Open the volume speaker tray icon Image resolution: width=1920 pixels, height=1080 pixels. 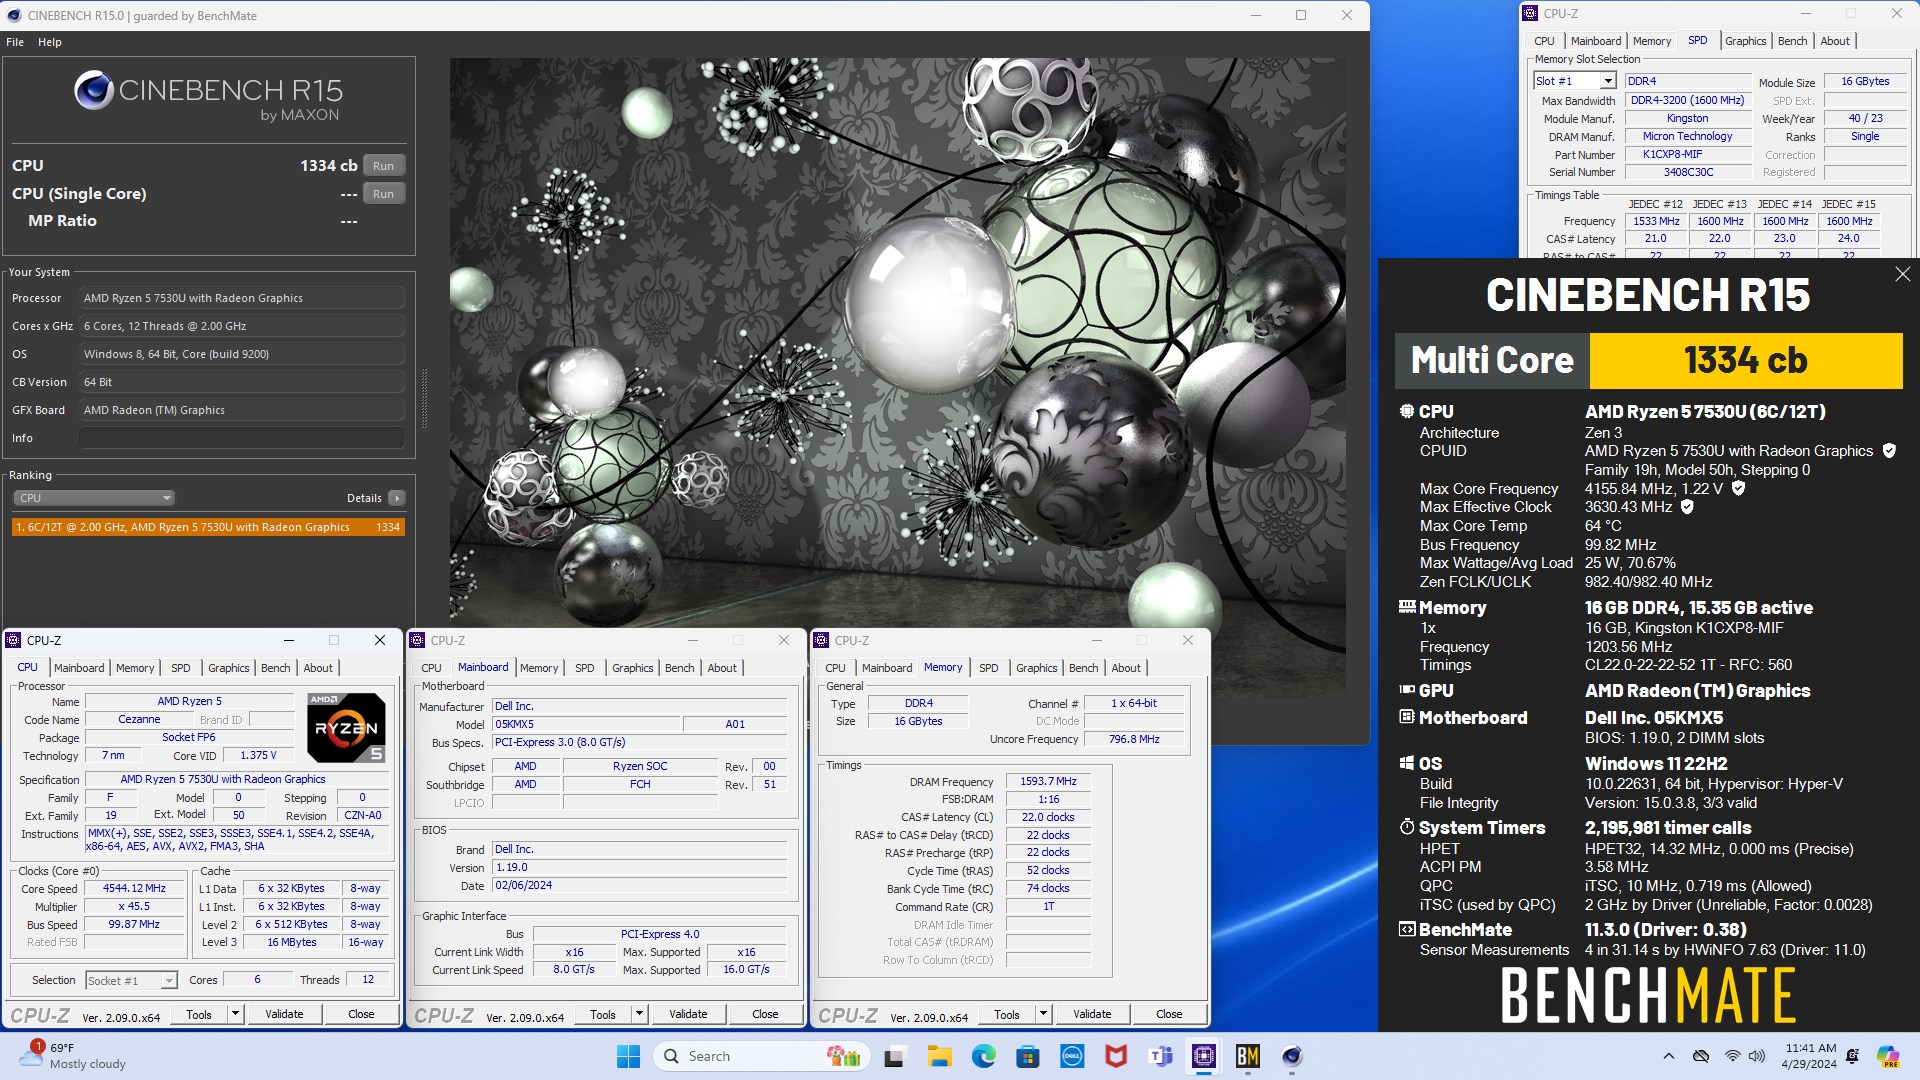(x=1759, y=1056)
